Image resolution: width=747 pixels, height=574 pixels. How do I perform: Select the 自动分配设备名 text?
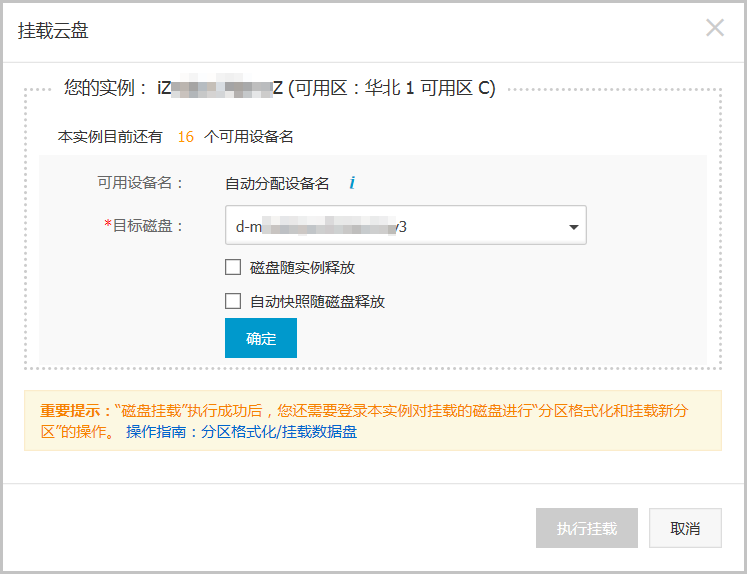[x=277, y=183]
